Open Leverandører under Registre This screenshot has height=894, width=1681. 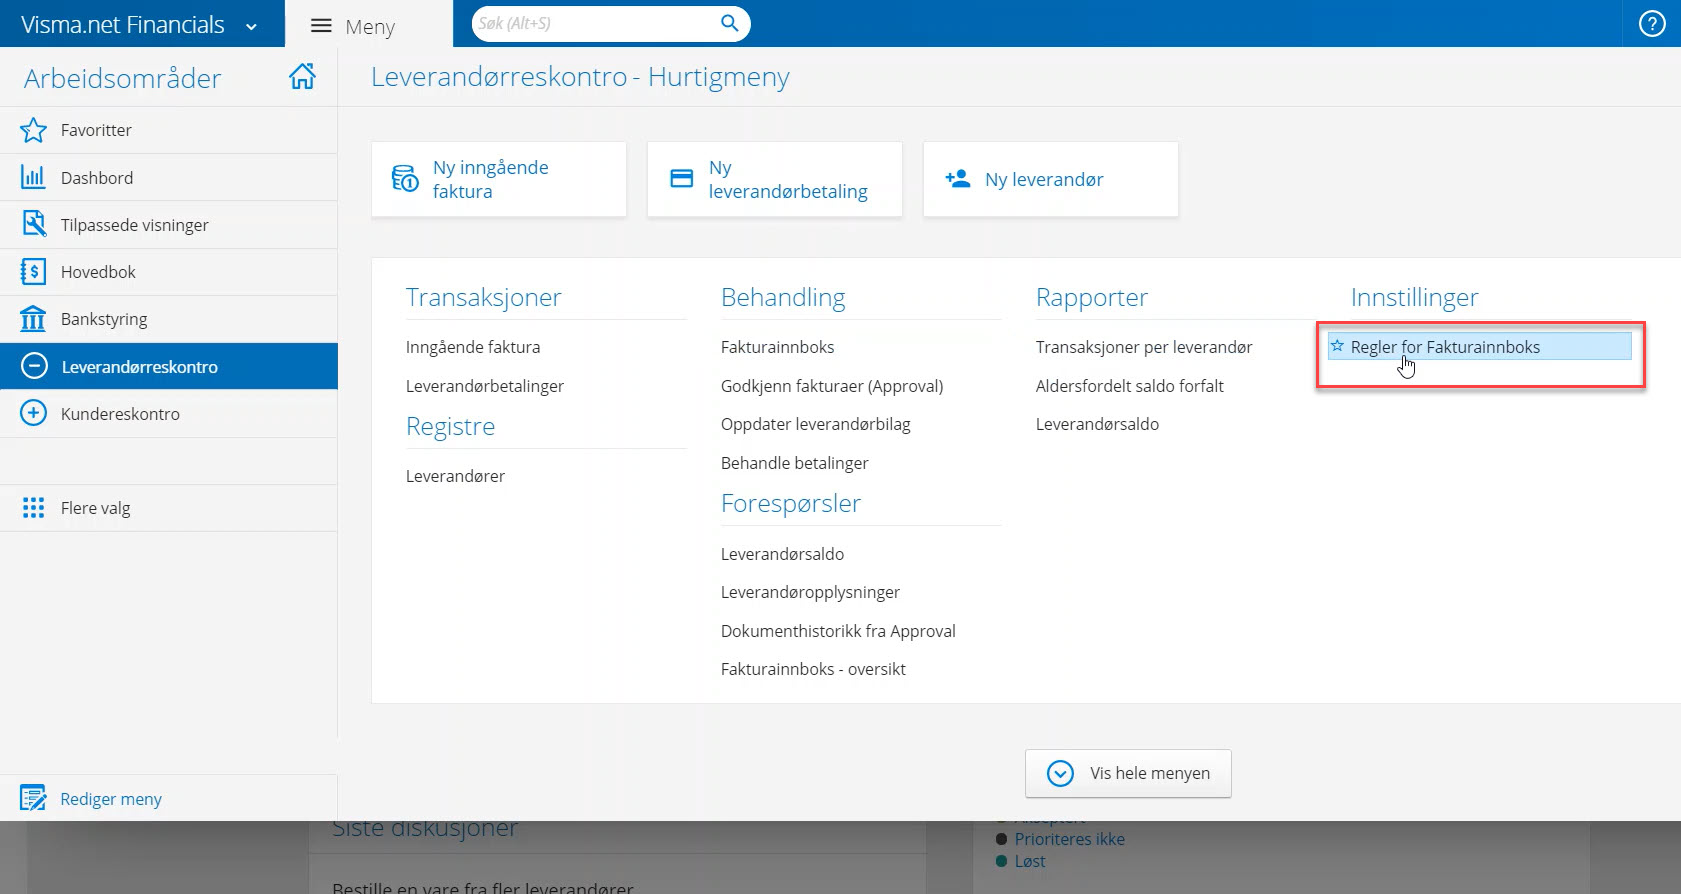tap(455, 476)
